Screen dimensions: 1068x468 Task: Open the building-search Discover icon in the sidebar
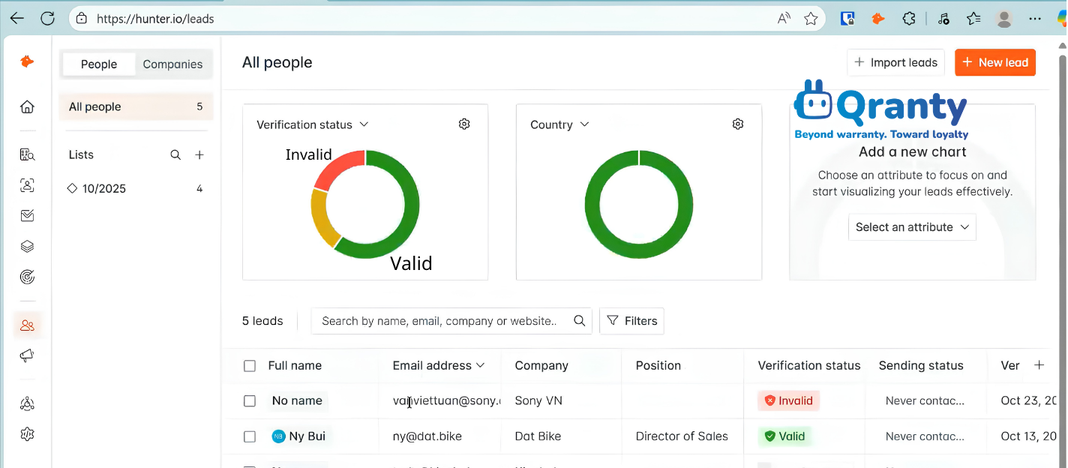click(27, 155)
